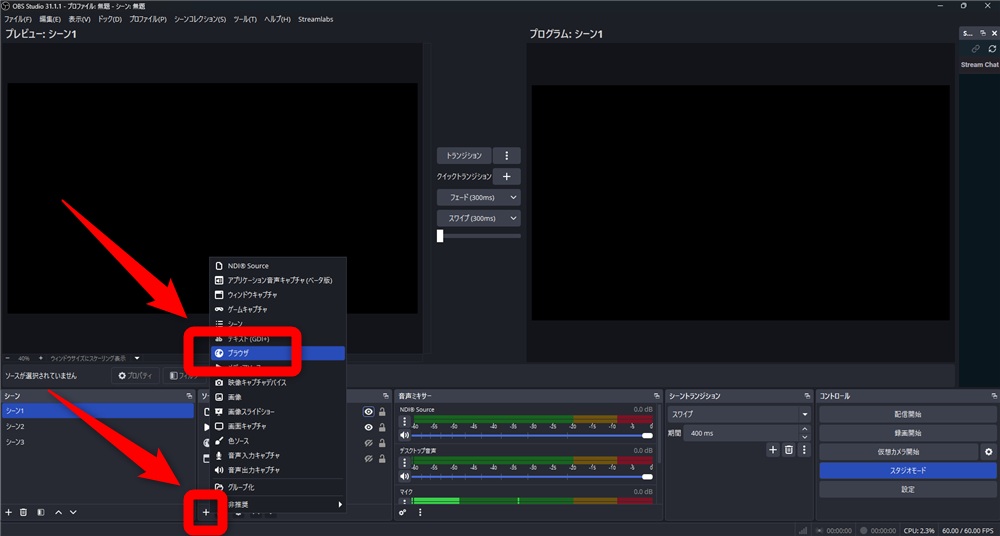
Task: Open NDI Source mixer three-dot options
Action: coord(404,422)
